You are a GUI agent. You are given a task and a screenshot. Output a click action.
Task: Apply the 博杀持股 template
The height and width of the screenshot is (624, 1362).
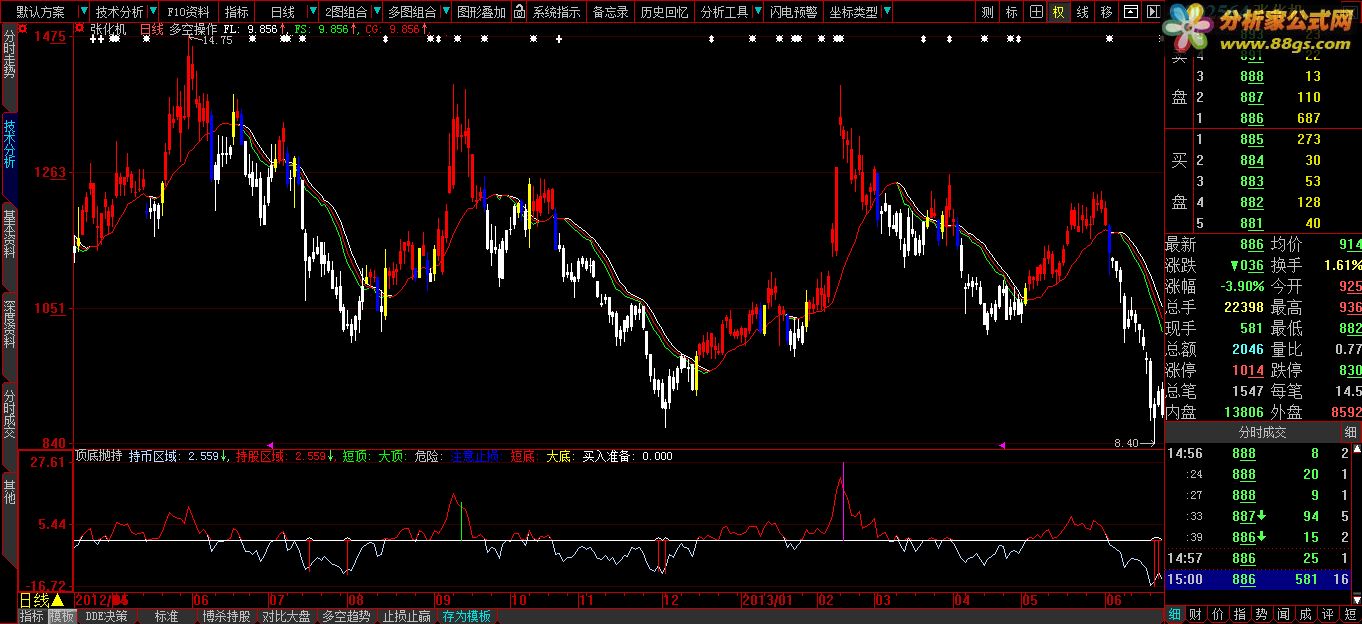tap(226, 616)
